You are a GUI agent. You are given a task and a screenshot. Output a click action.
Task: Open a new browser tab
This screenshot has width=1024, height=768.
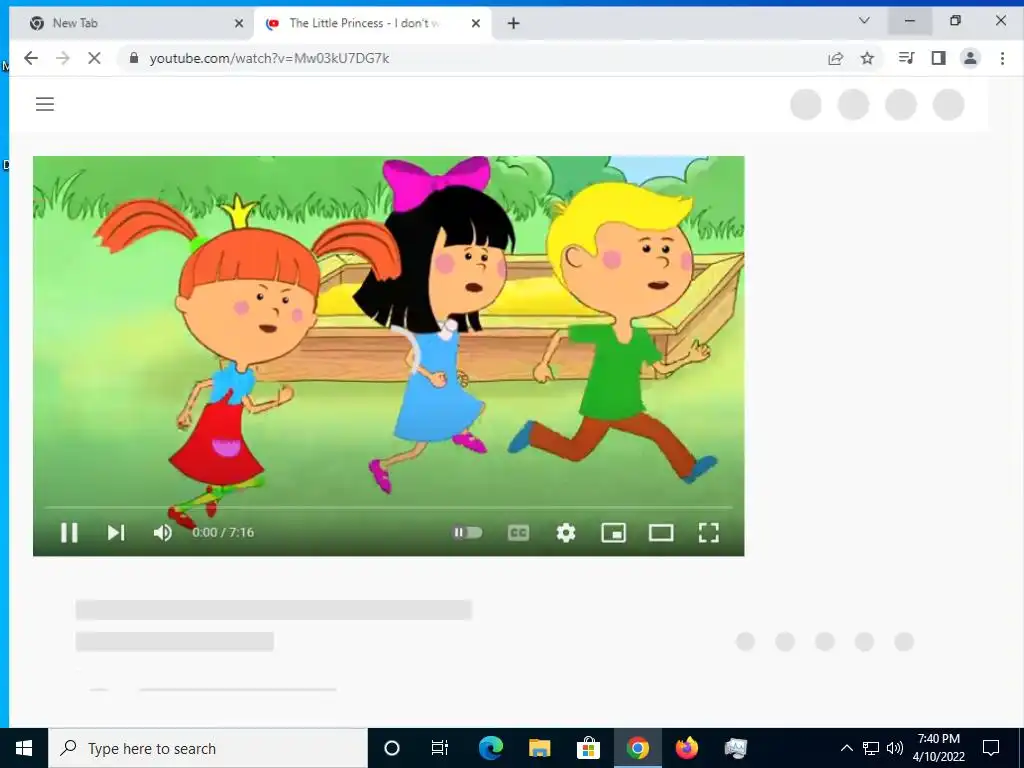(x=513, y=24)
